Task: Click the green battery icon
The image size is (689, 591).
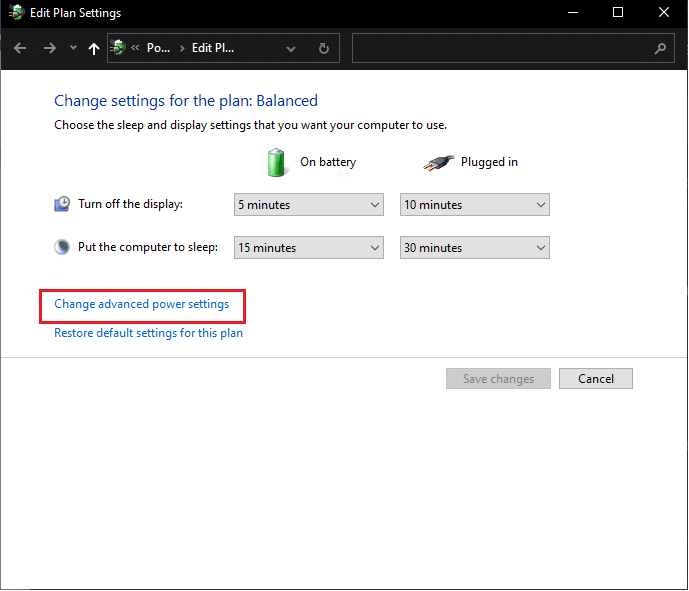Action: point(276,162)
